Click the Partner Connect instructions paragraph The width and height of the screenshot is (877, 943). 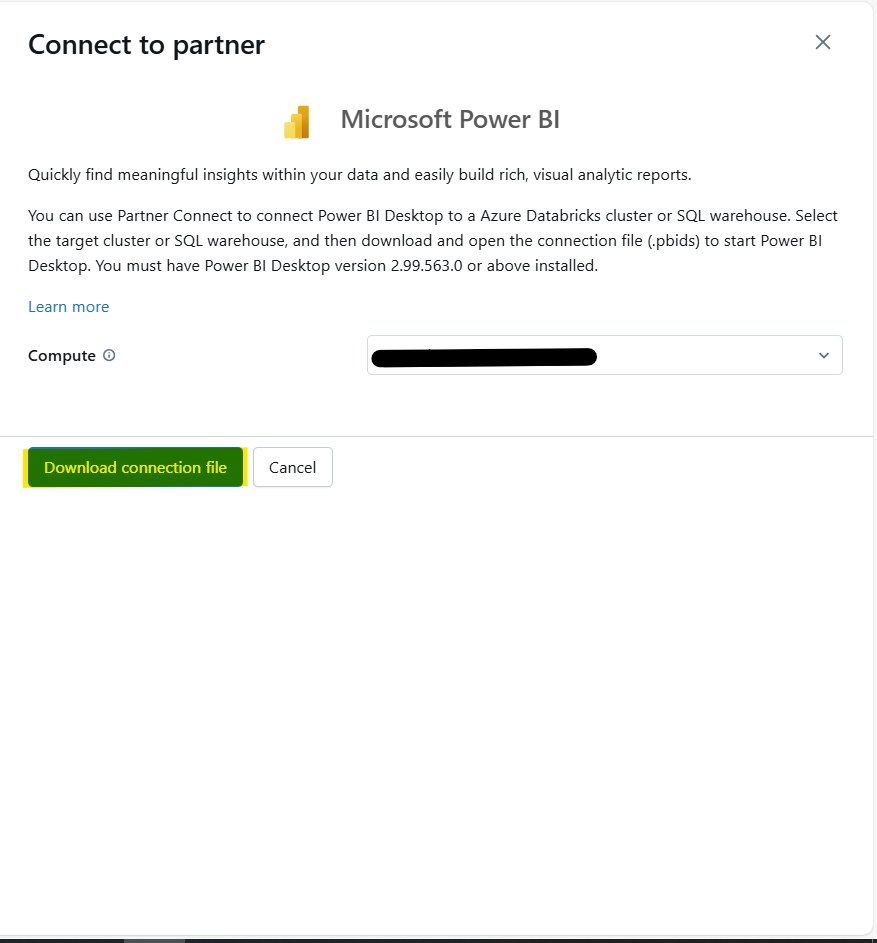(433, 241)
